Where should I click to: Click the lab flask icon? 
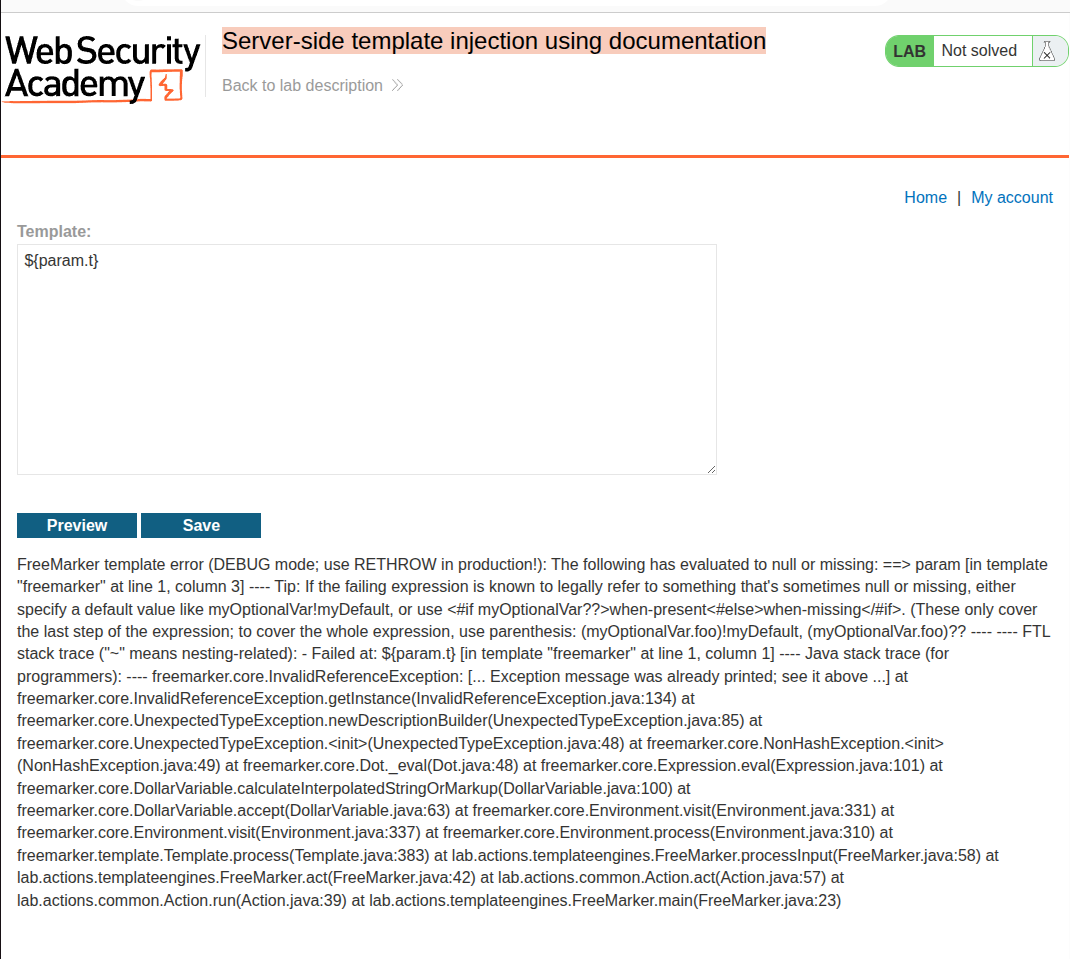[1047, 51]
